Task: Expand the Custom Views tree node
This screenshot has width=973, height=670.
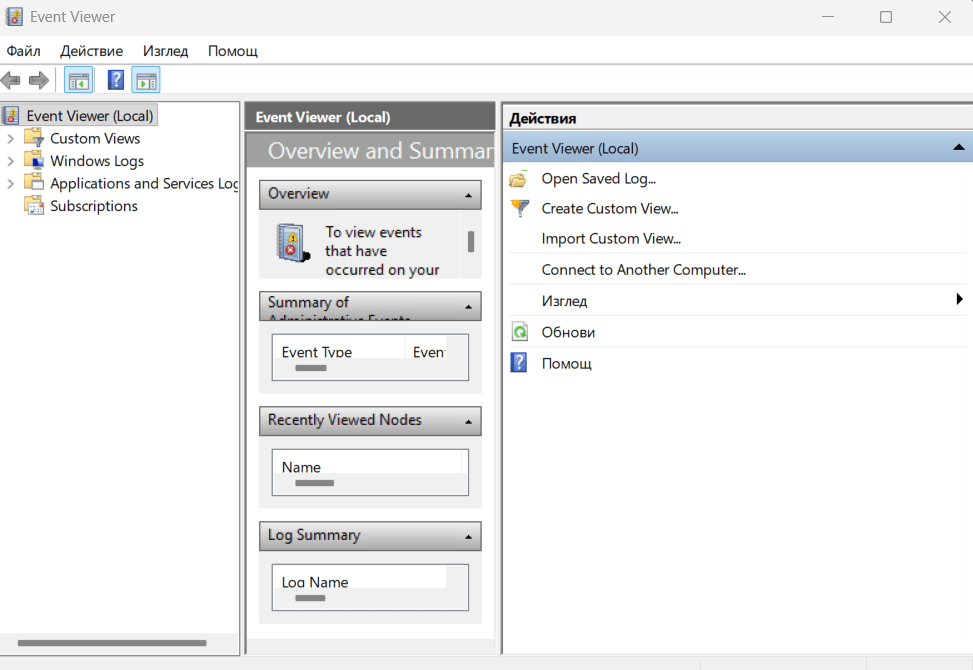Action: [x=10, y=139]
